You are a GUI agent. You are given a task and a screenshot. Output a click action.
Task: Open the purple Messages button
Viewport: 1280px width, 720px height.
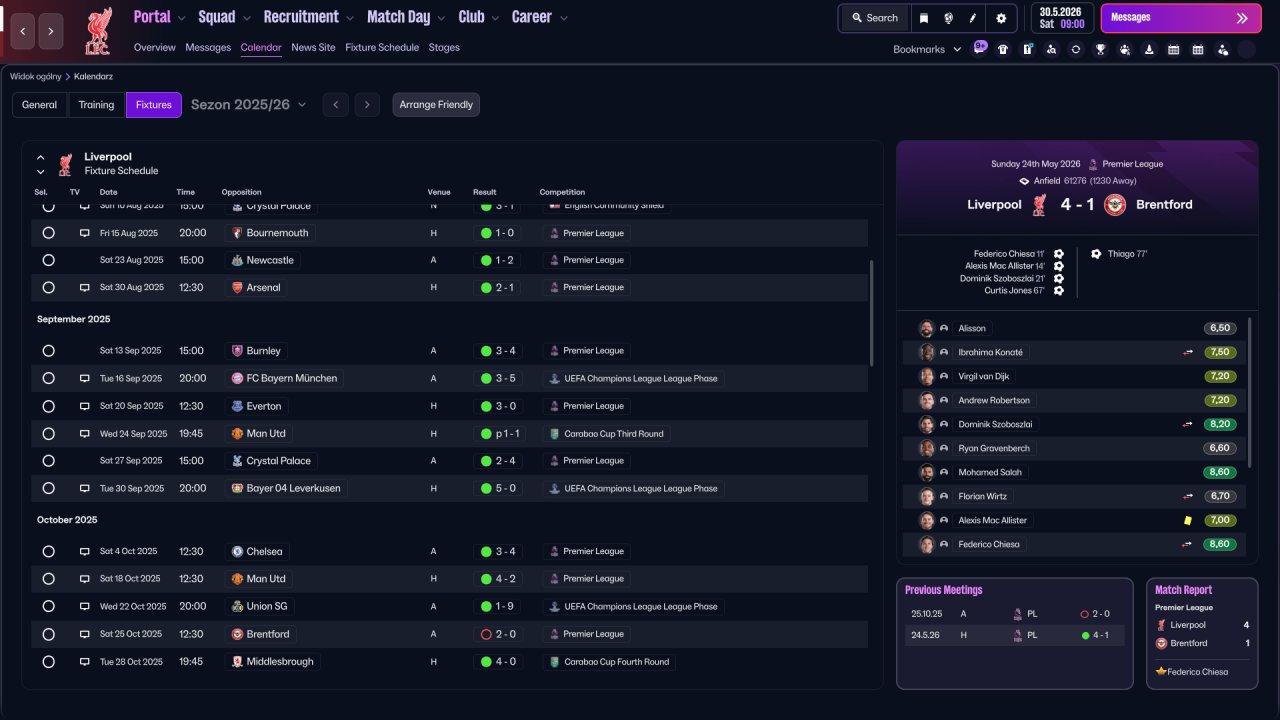[1181, 18]
